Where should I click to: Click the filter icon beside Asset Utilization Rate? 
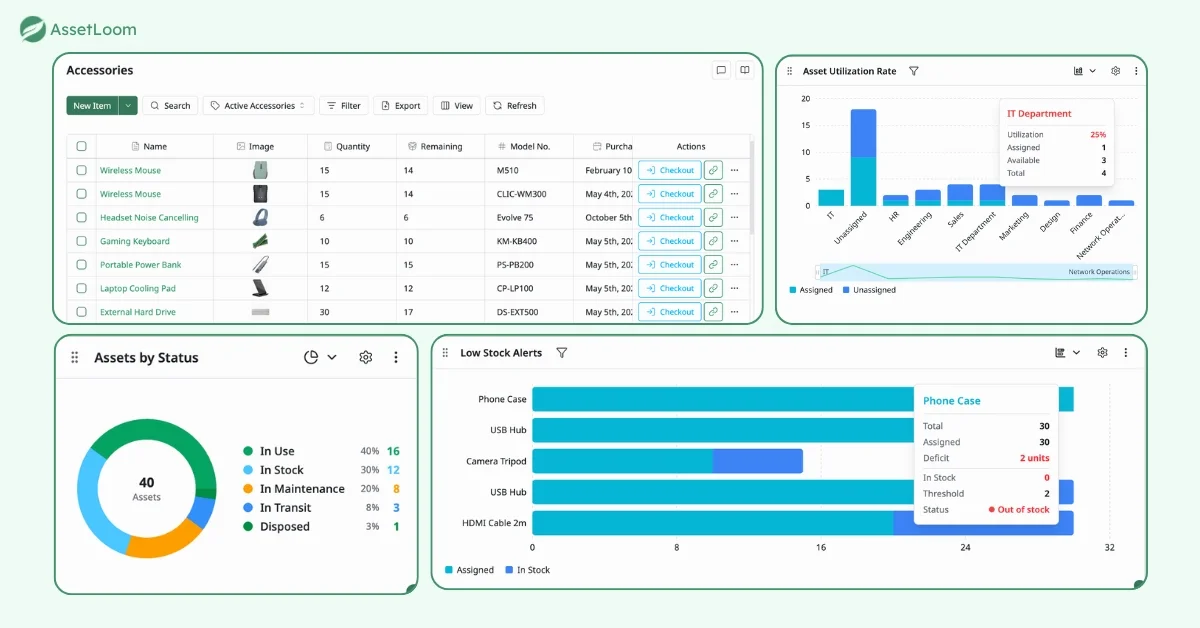(x=914, y=71)
